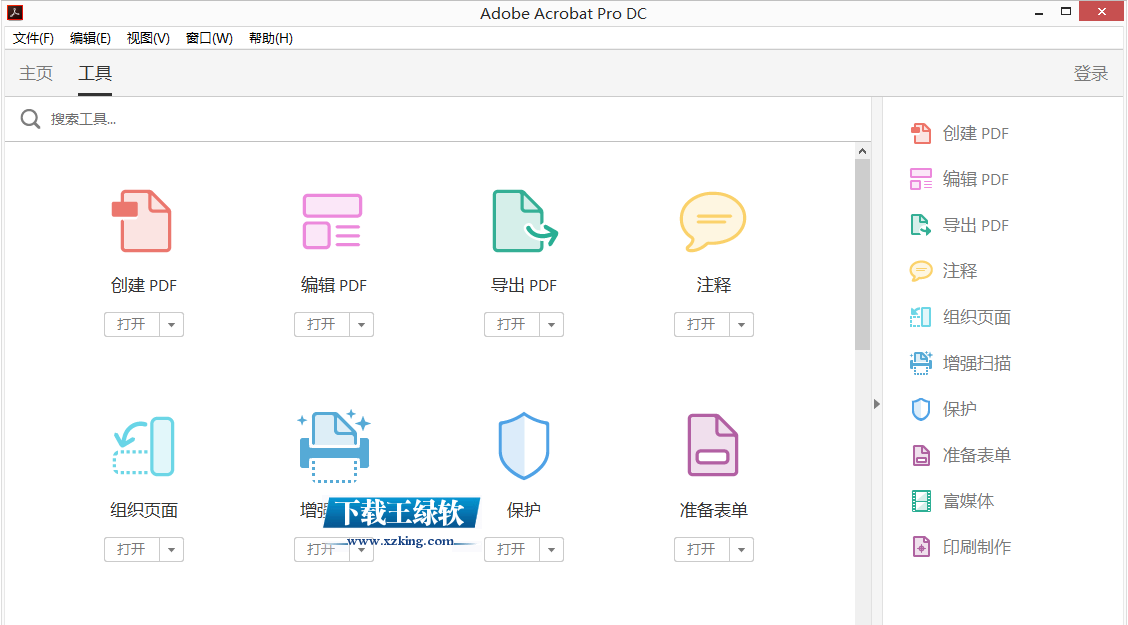
Task: Expand the 导出 PDF open-button dropdown arrow
Action: (x=551, y=324)
